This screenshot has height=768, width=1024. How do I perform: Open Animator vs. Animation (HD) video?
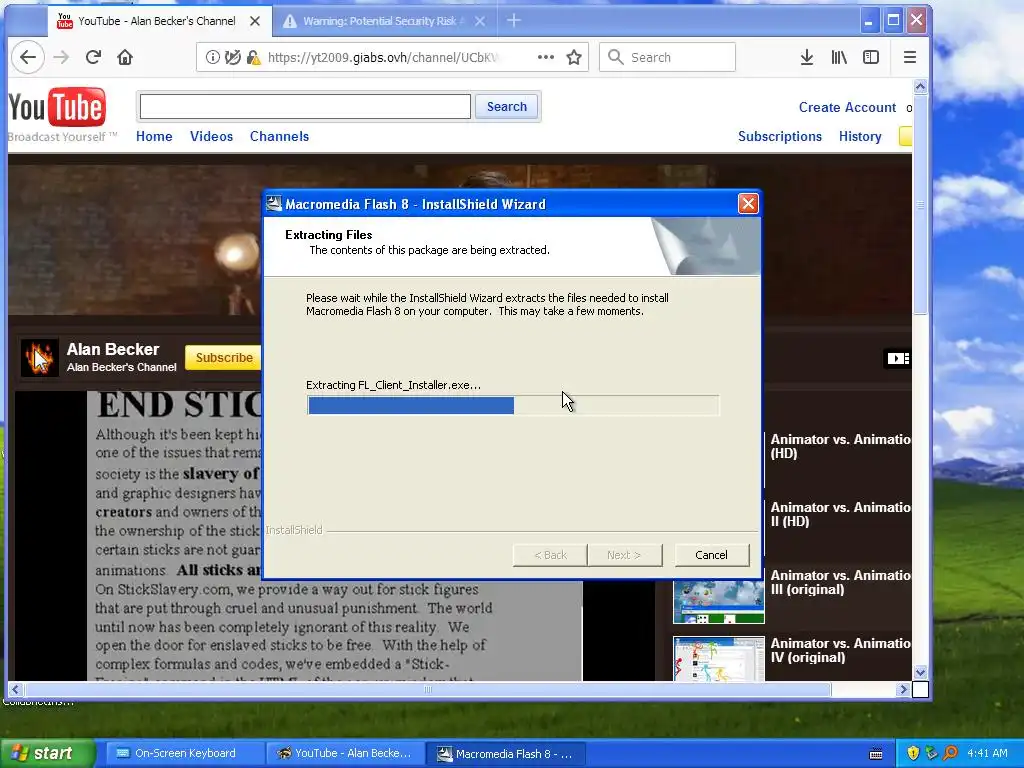[840, 446]
